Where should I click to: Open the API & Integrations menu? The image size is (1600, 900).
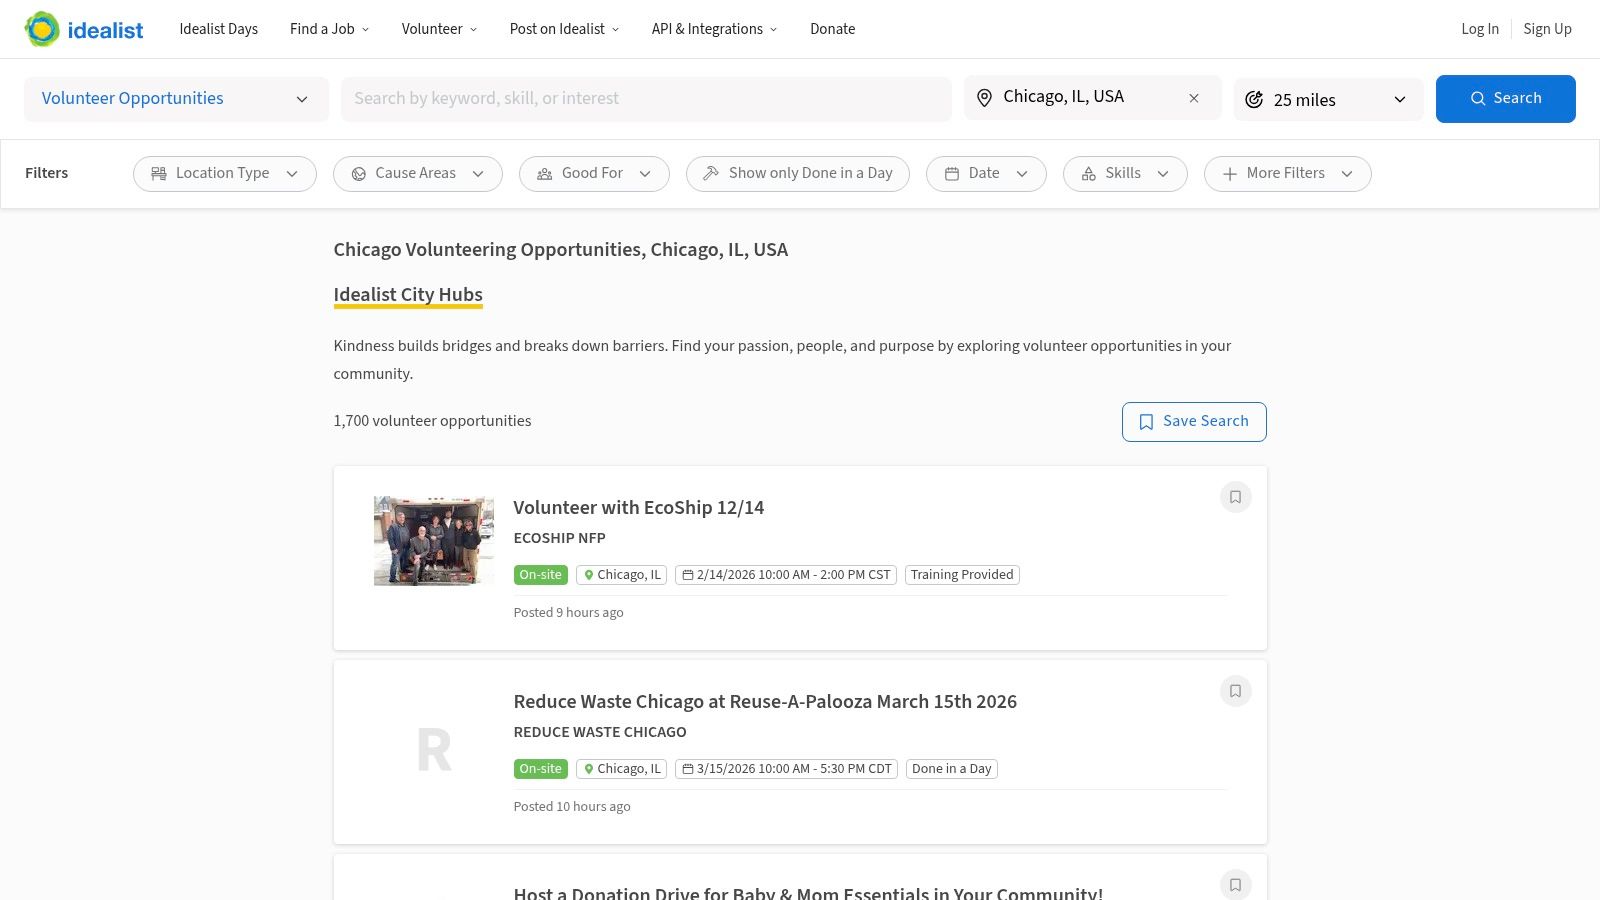coord(714,29)
